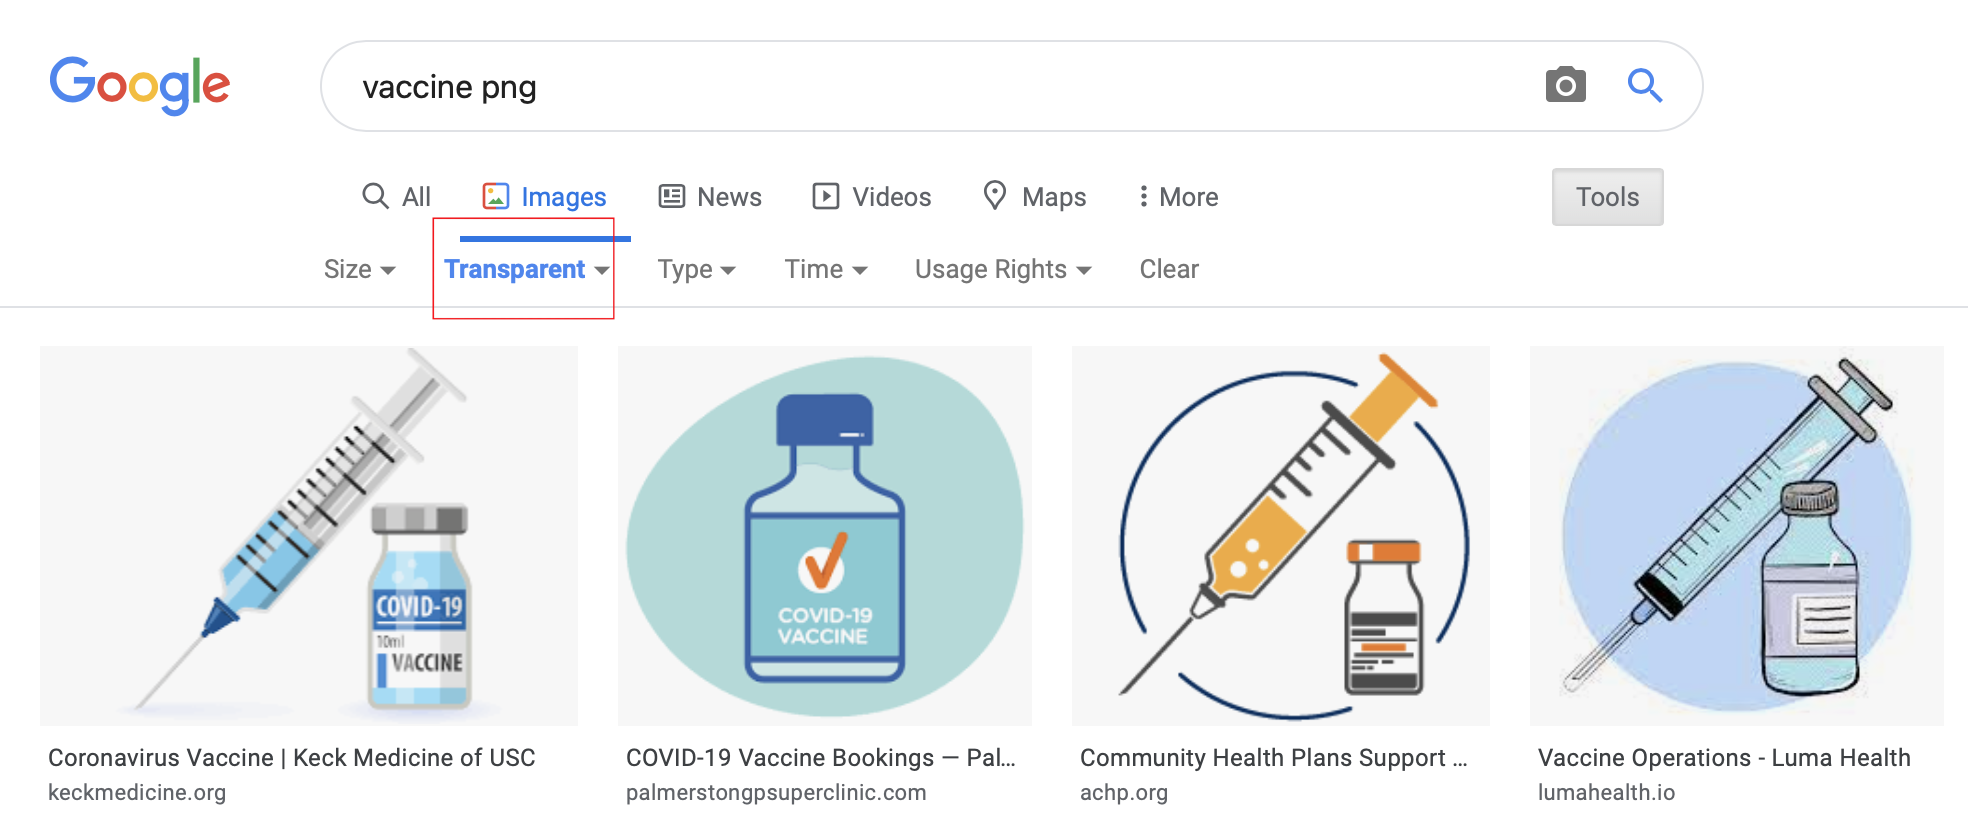Image resolution: width=1968 pixels, height=831 pixels.
Task: Open the News tab
Action: pos(710,197)
